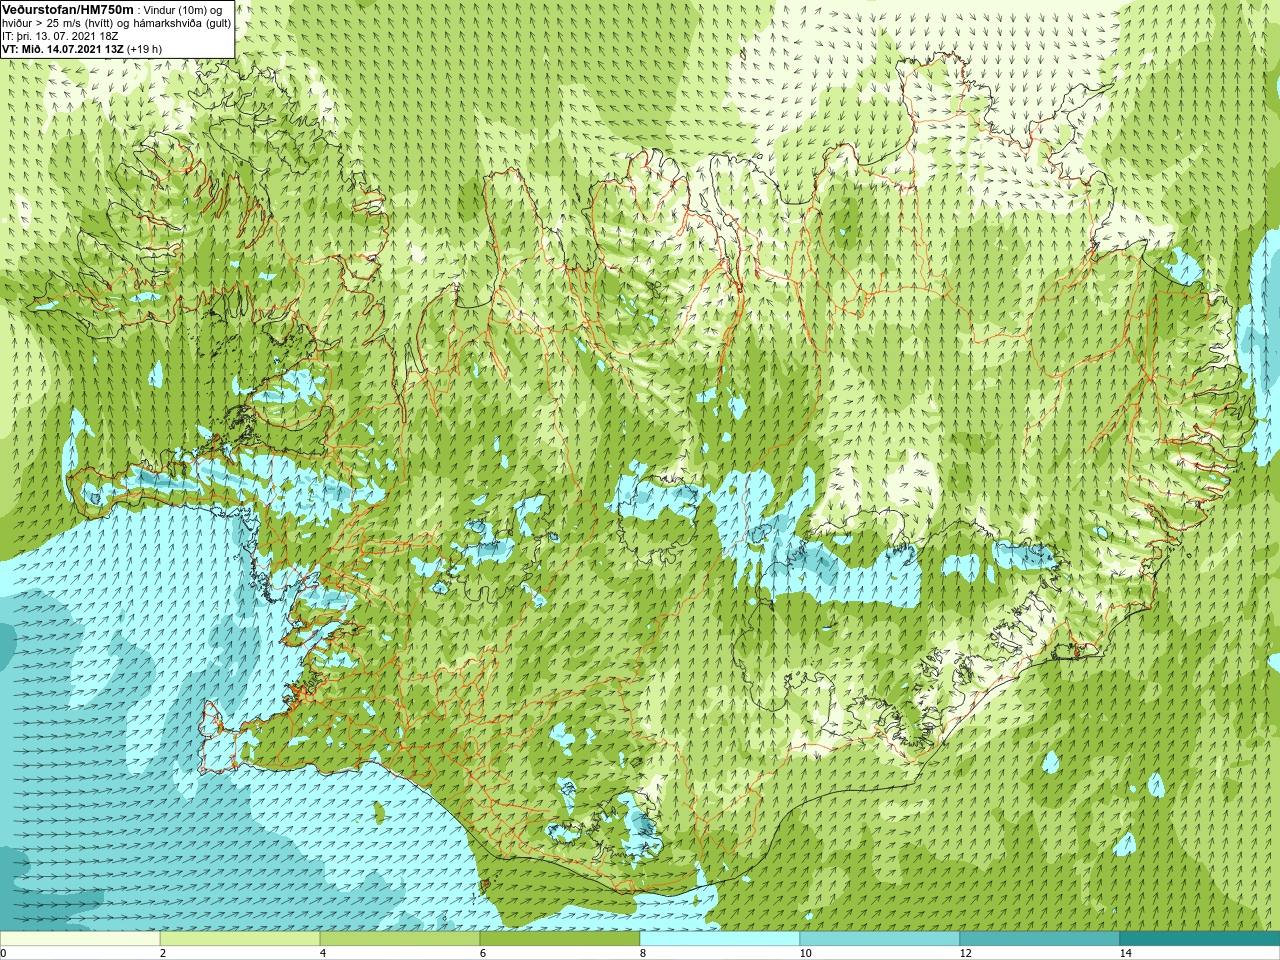
Task: Click the 'Veðurstofan/HM750m' title text
Action: pyautogui.click(x=68, y=9)
